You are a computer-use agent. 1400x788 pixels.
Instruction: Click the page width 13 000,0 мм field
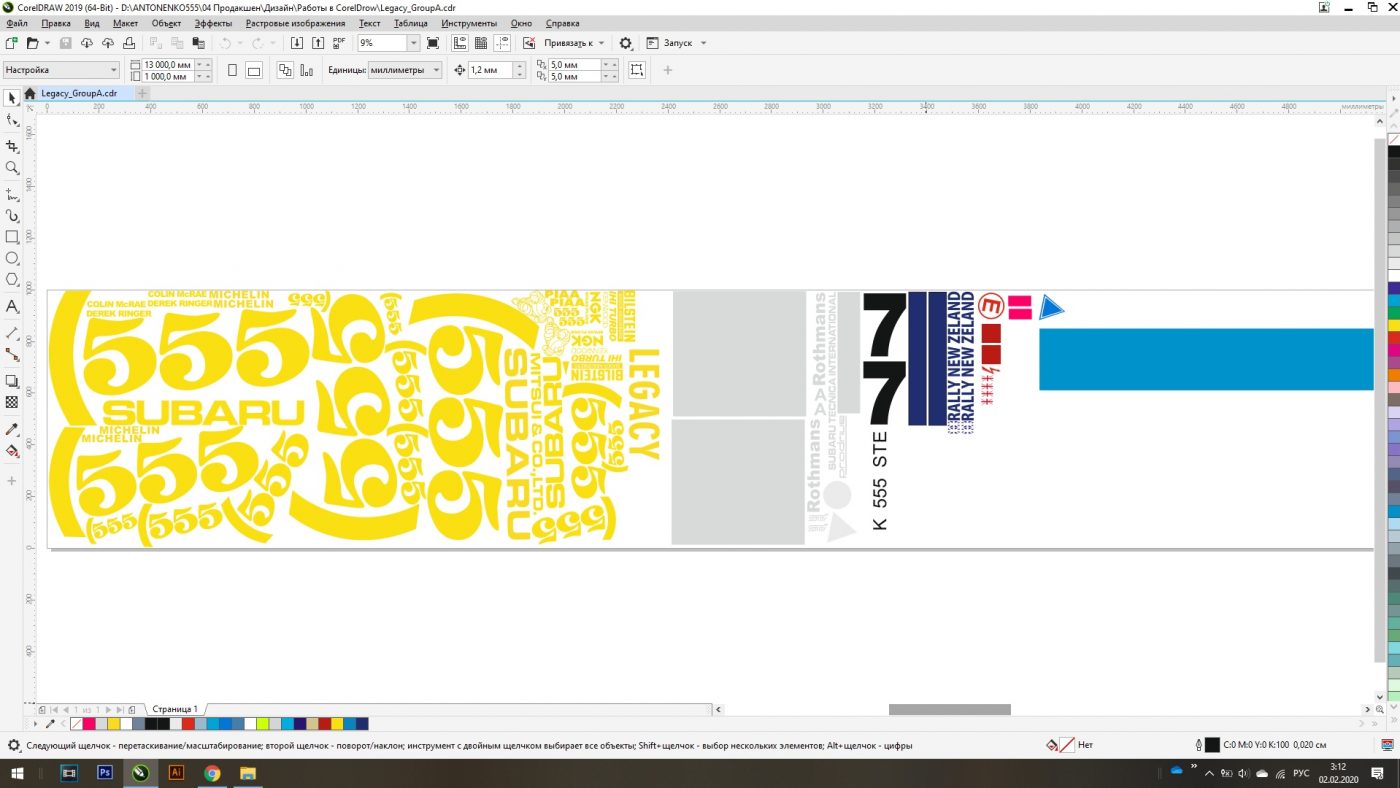click(167, 64)
